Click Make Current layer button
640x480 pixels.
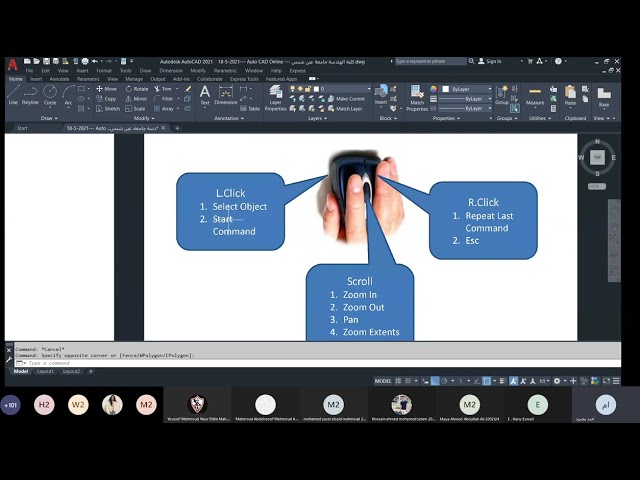(x=346, y=99)
